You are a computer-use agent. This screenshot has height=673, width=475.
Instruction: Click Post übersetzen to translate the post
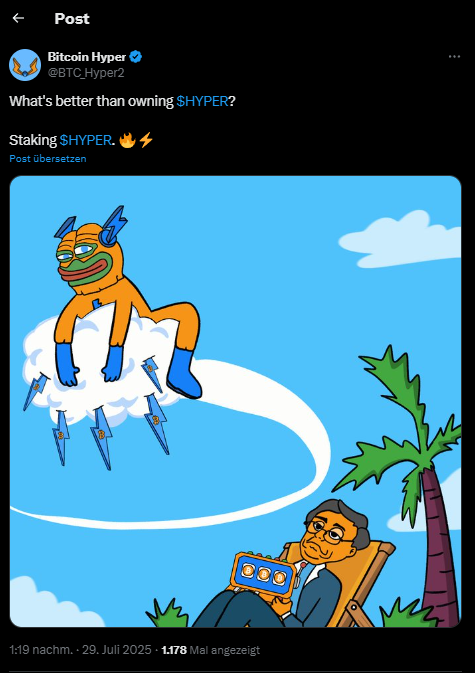point(48,158)
